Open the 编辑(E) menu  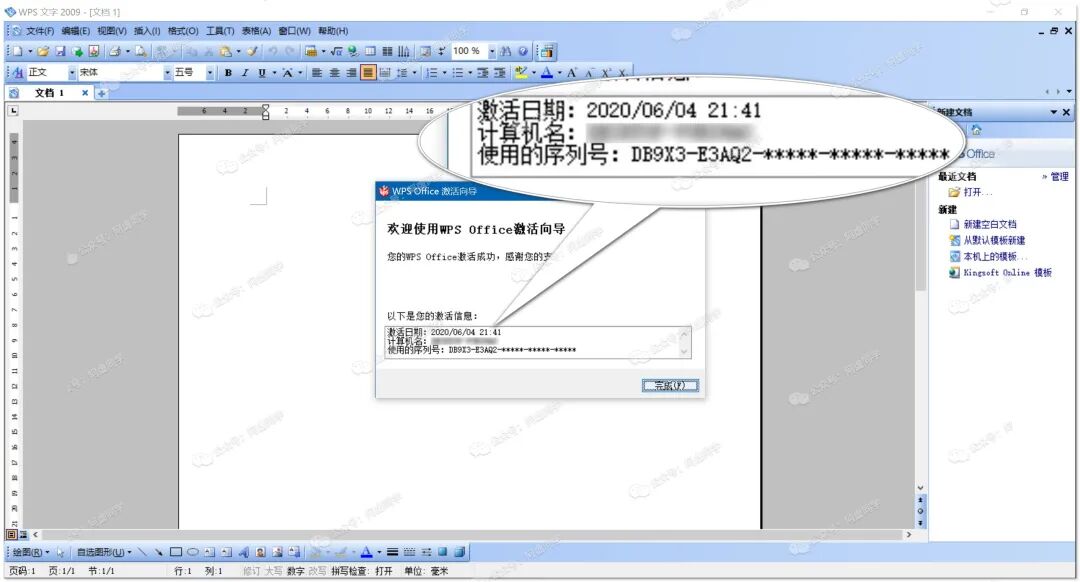click(76, 31)
